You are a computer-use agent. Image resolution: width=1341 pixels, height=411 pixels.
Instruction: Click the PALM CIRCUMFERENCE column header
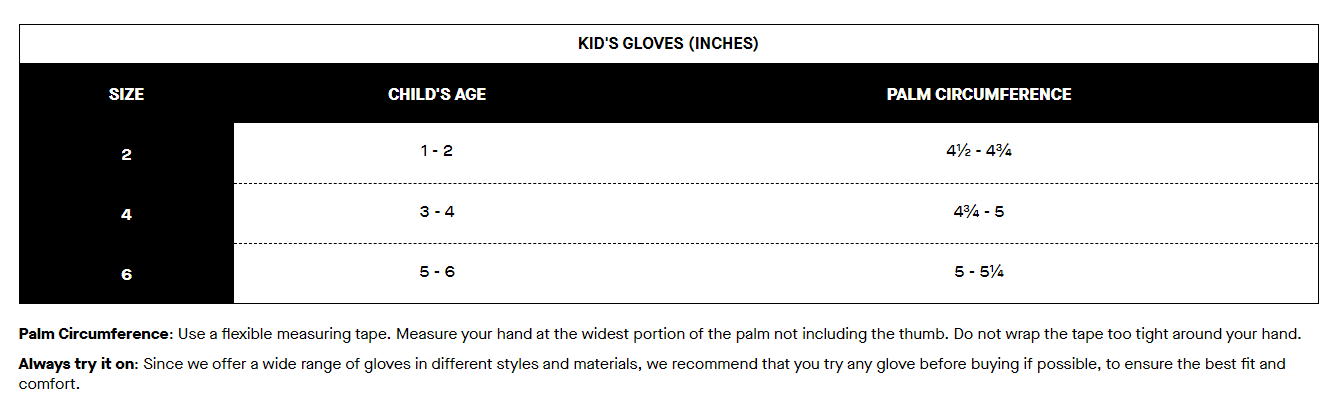click(x=978, y=95)
